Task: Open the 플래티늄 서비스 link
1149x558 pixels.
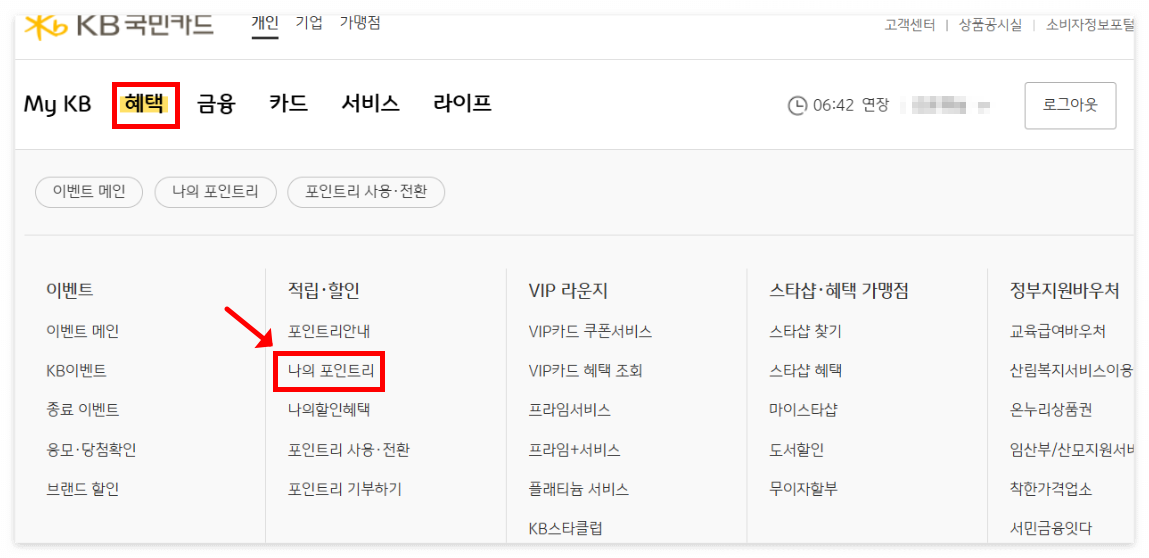Action: click(x=578, y=489)
